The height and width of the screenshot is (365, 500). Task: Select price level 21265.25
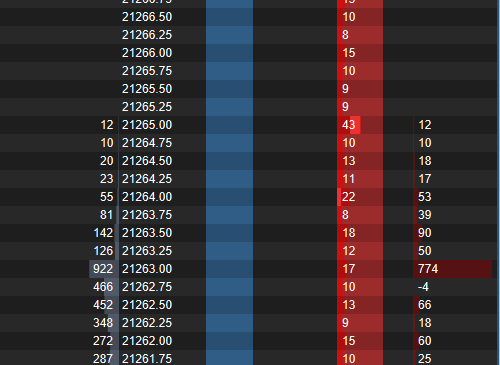(147, 107)
